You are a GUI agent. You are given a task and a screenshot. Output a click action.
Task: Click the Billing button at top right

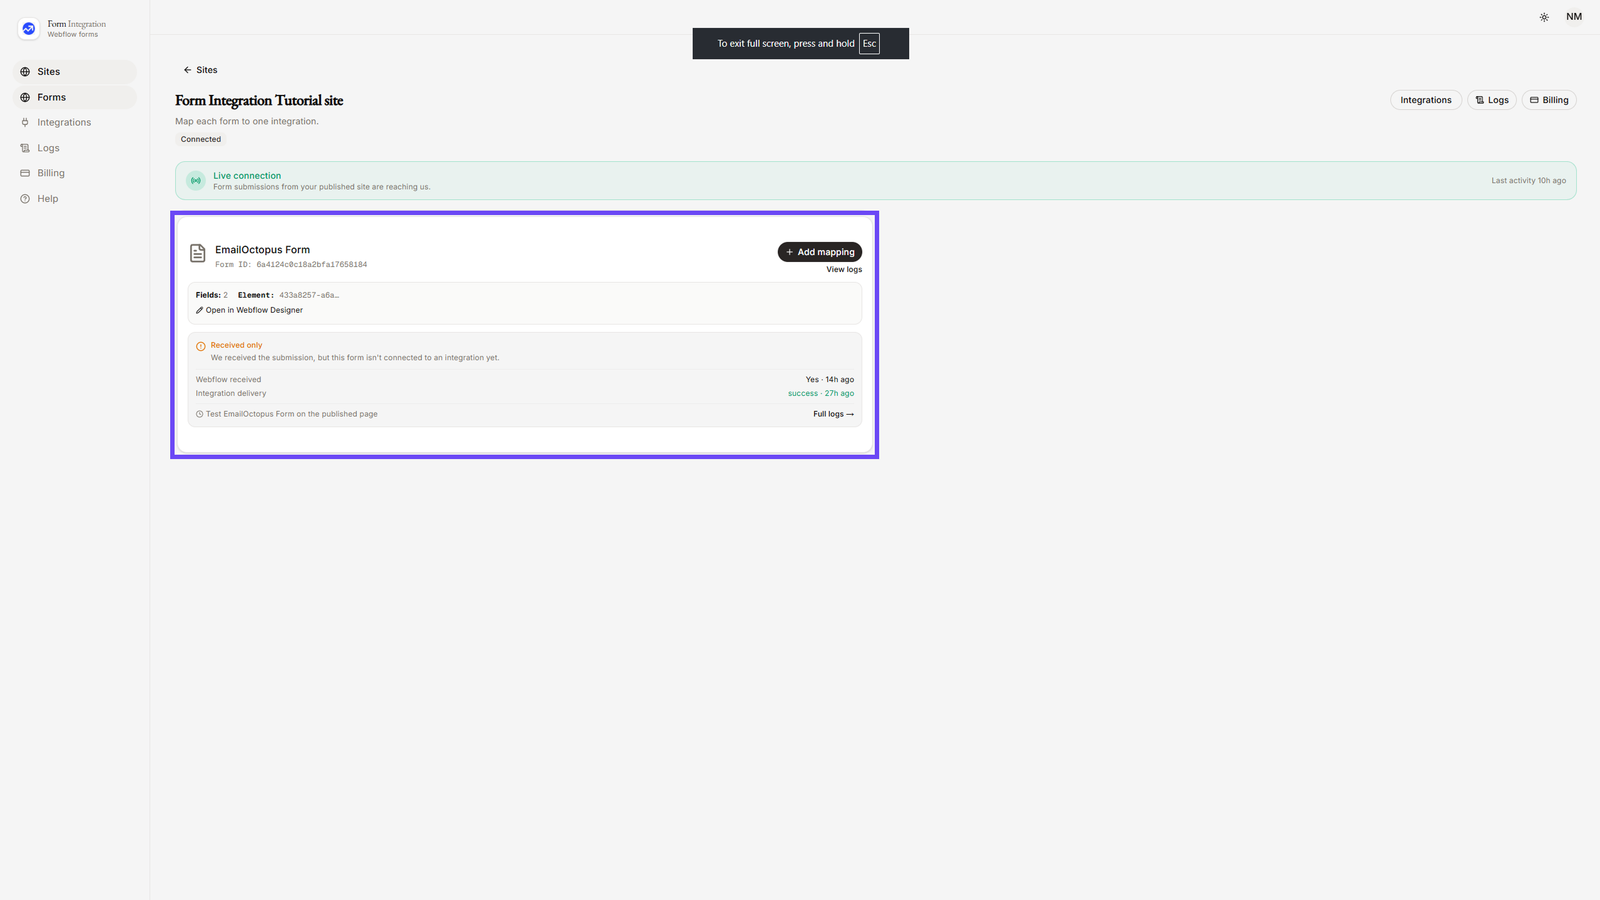[1549, 100]
